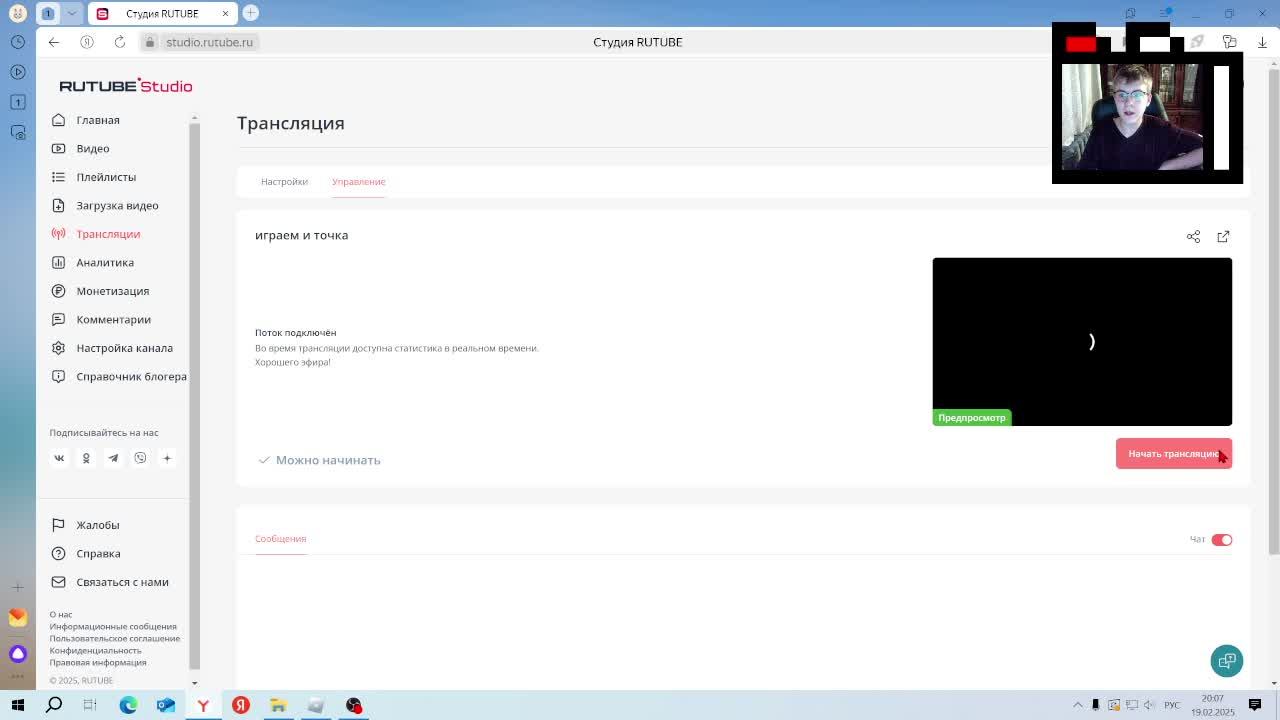Open the video play icon in side panel
1280x720 pixels.
click(18, 72)
